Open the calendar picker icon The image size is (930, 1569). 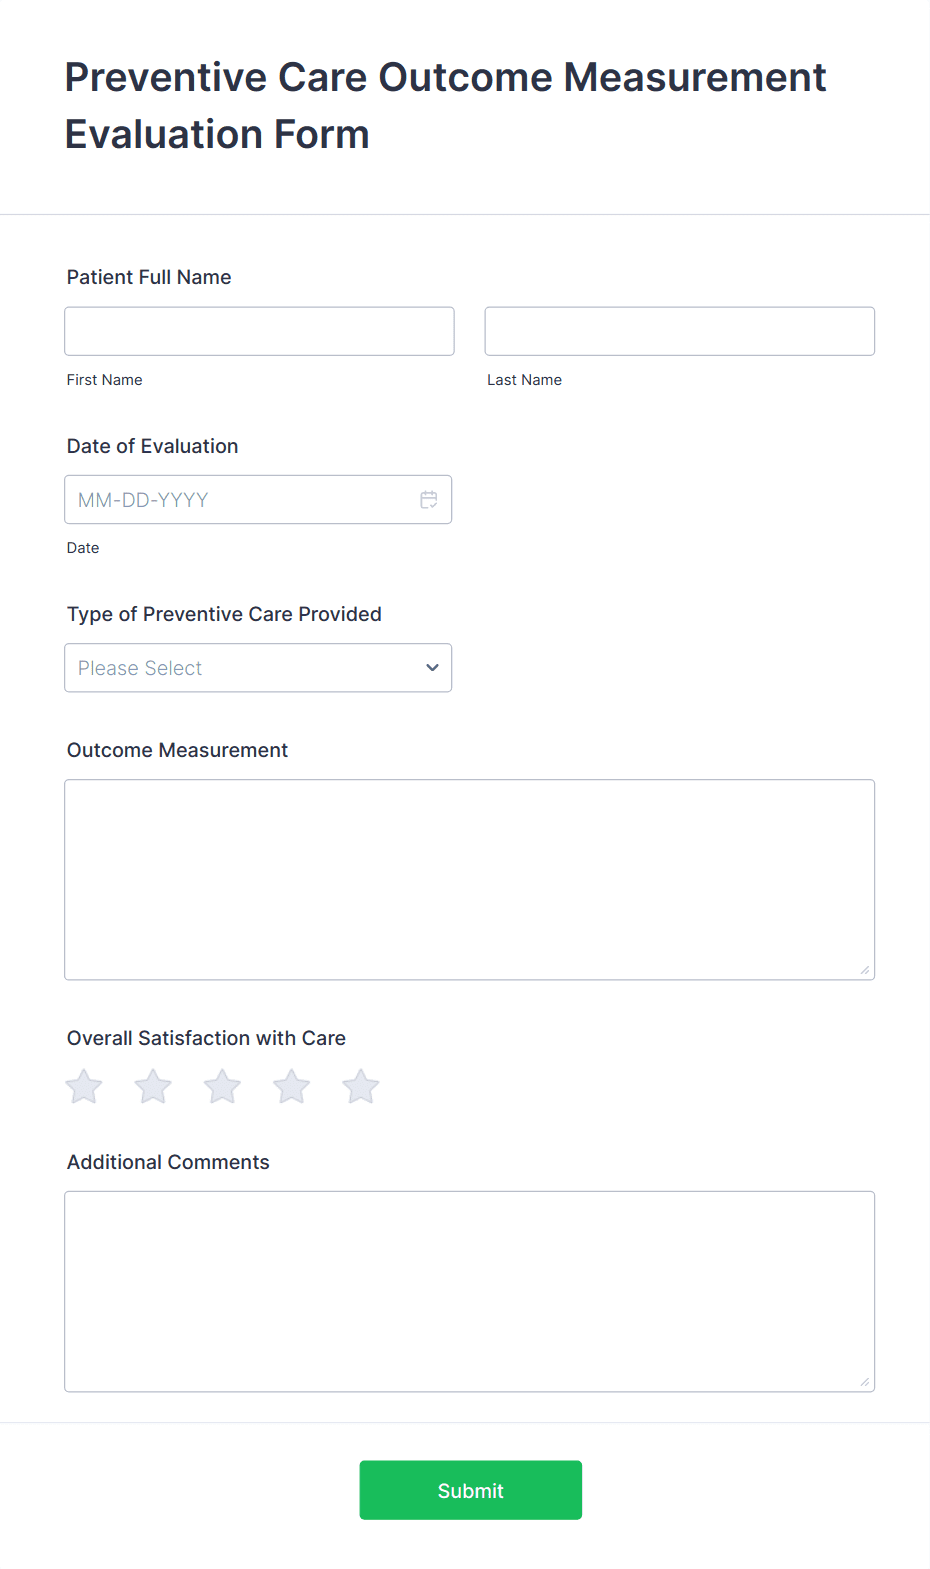coord(429,500)
